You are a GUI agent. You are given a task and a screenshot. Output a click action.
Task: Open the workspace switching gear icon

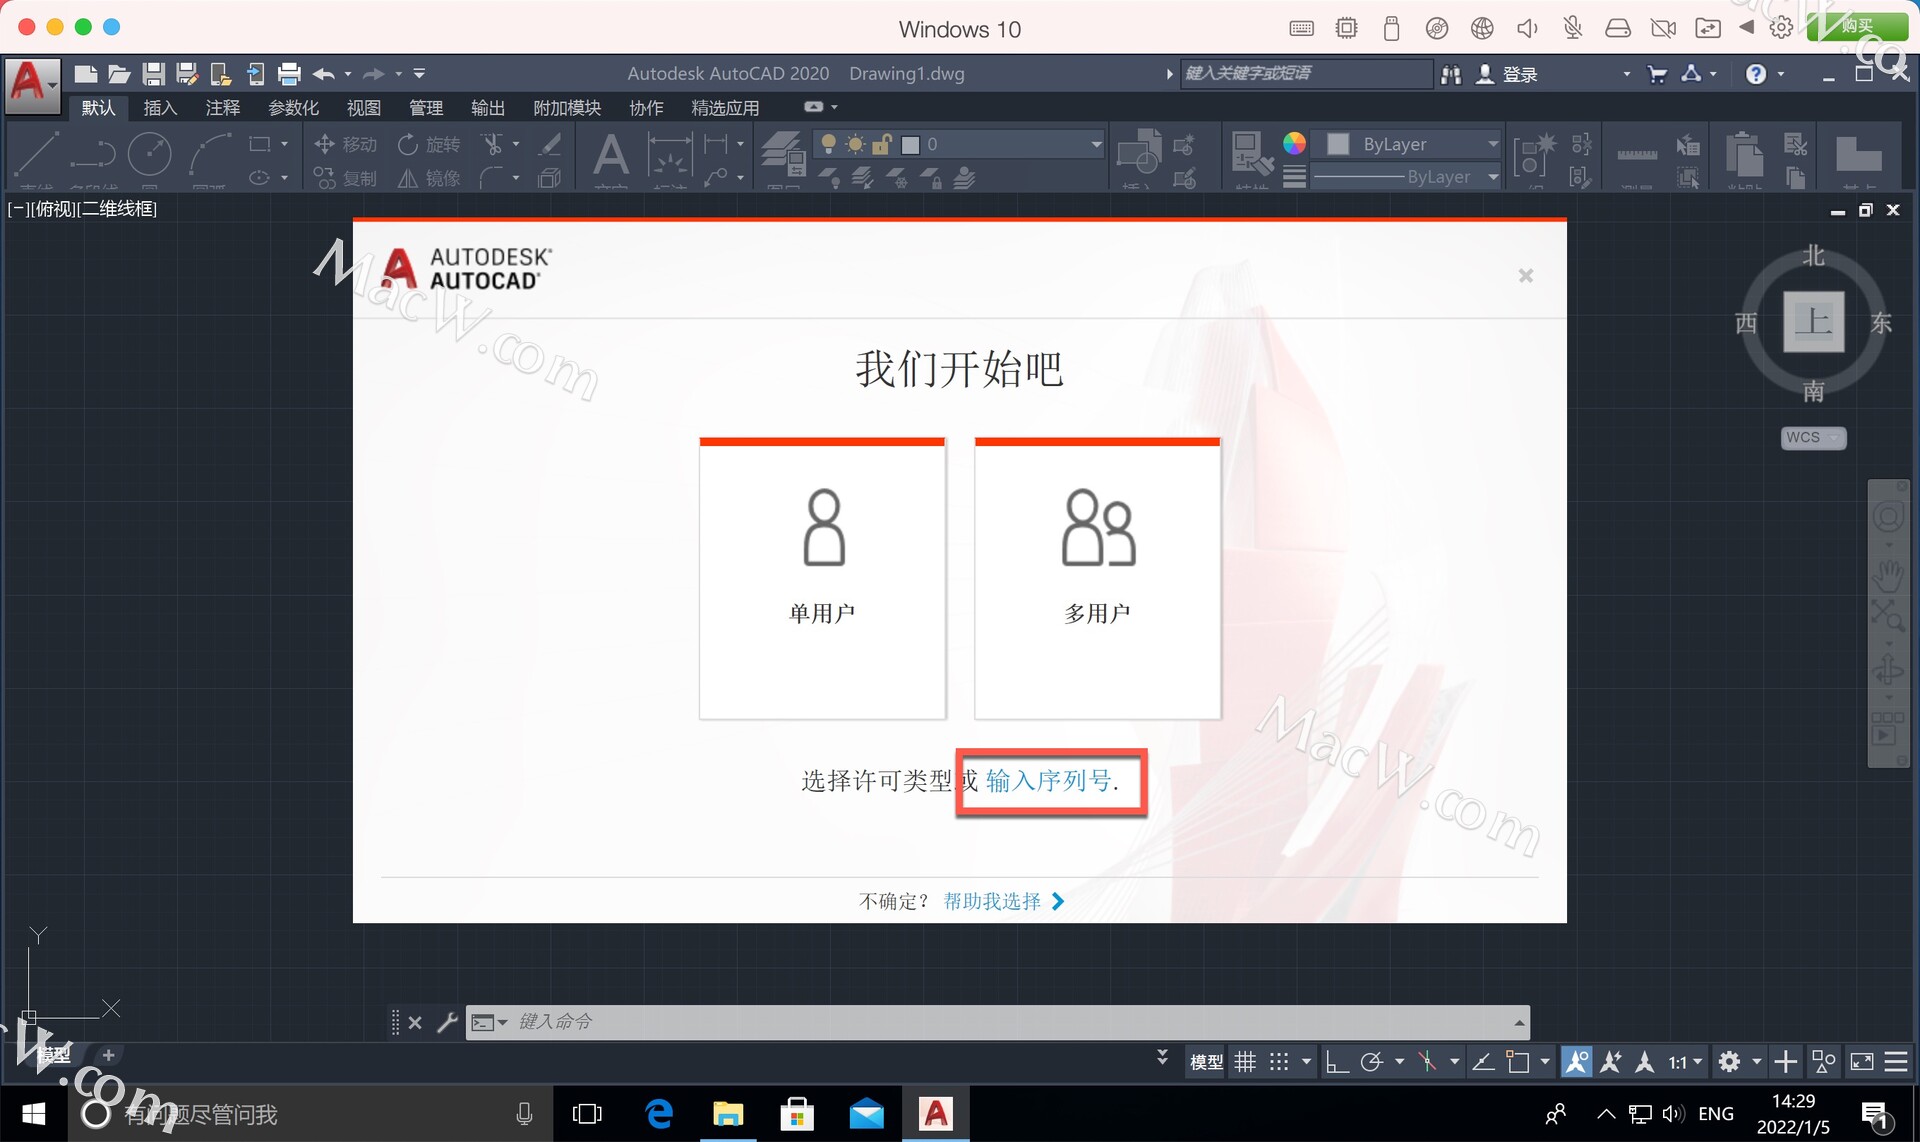click(x=1729, y=1062)
